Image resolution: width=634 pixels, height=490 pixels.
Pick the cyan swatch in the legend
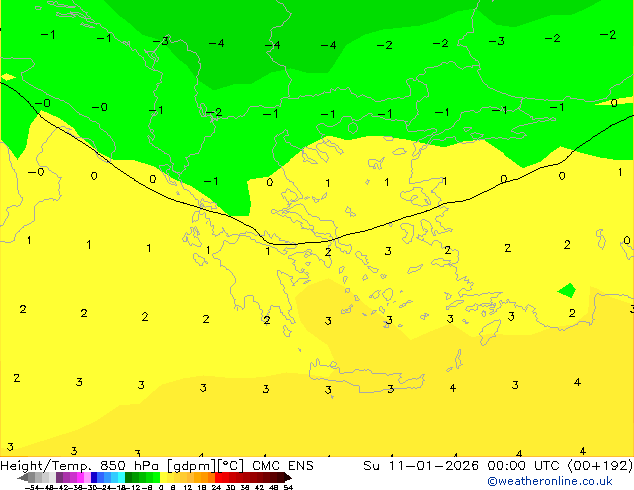122,477
